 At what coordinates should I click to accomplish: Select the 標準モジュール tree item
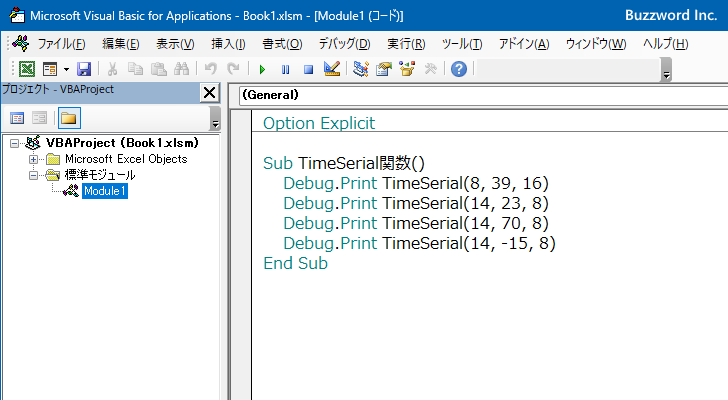[100, 175]
